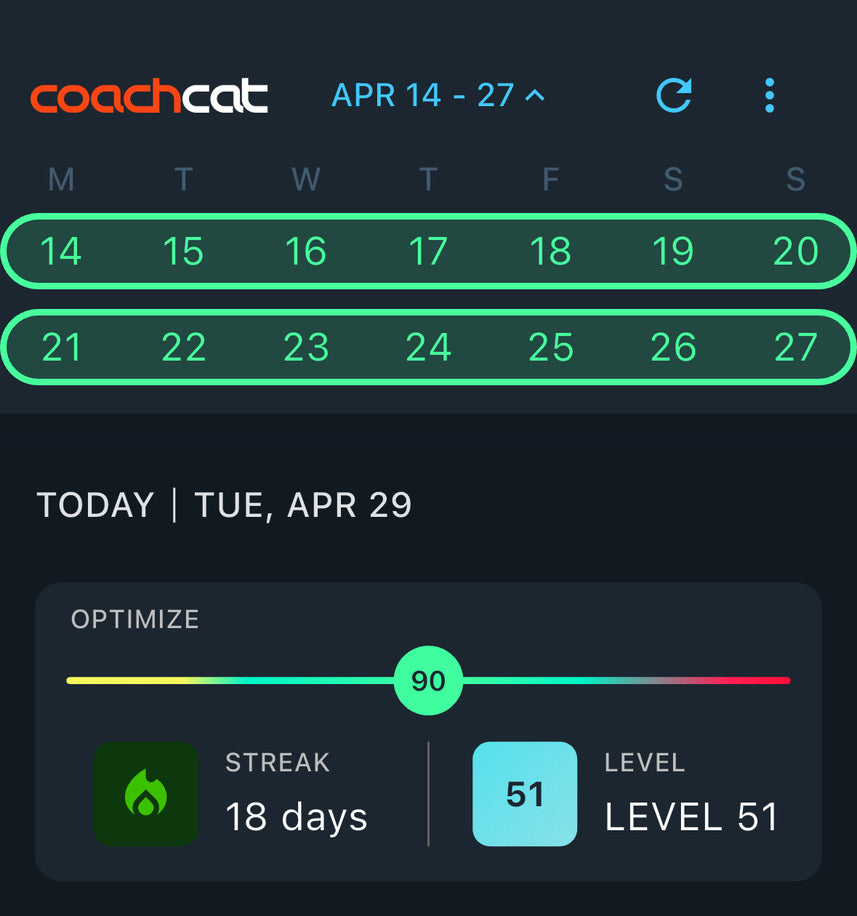This screenshot has height=916, width=857.
Task: Select April 27 in the calendar
Action: [x=797, y=348]
